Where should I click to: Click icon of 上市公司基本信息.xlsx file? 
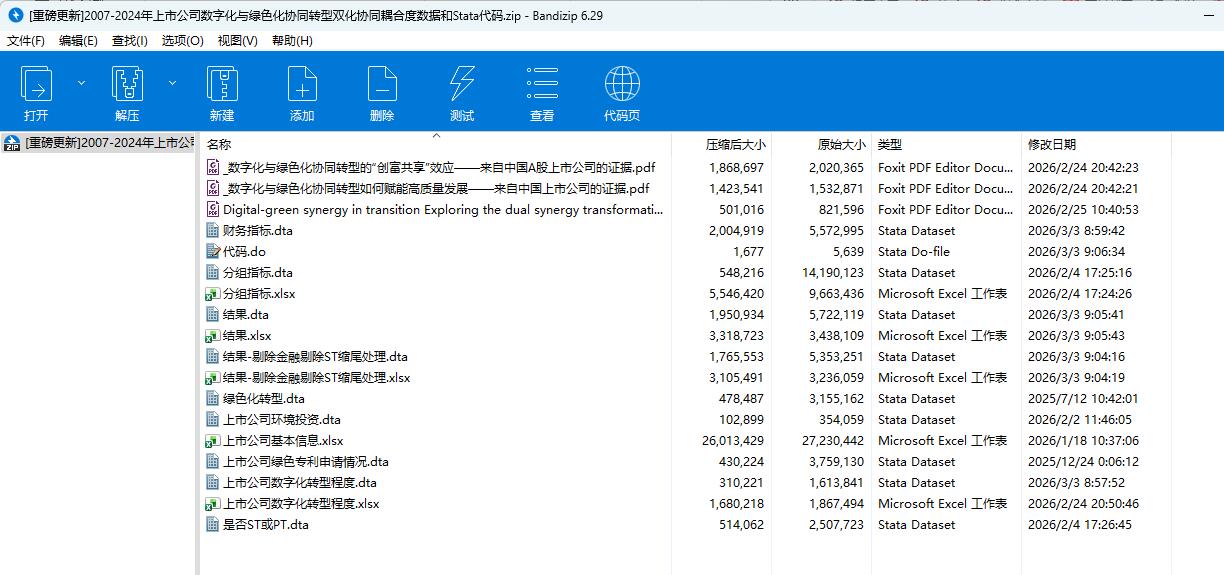[212, 440]
